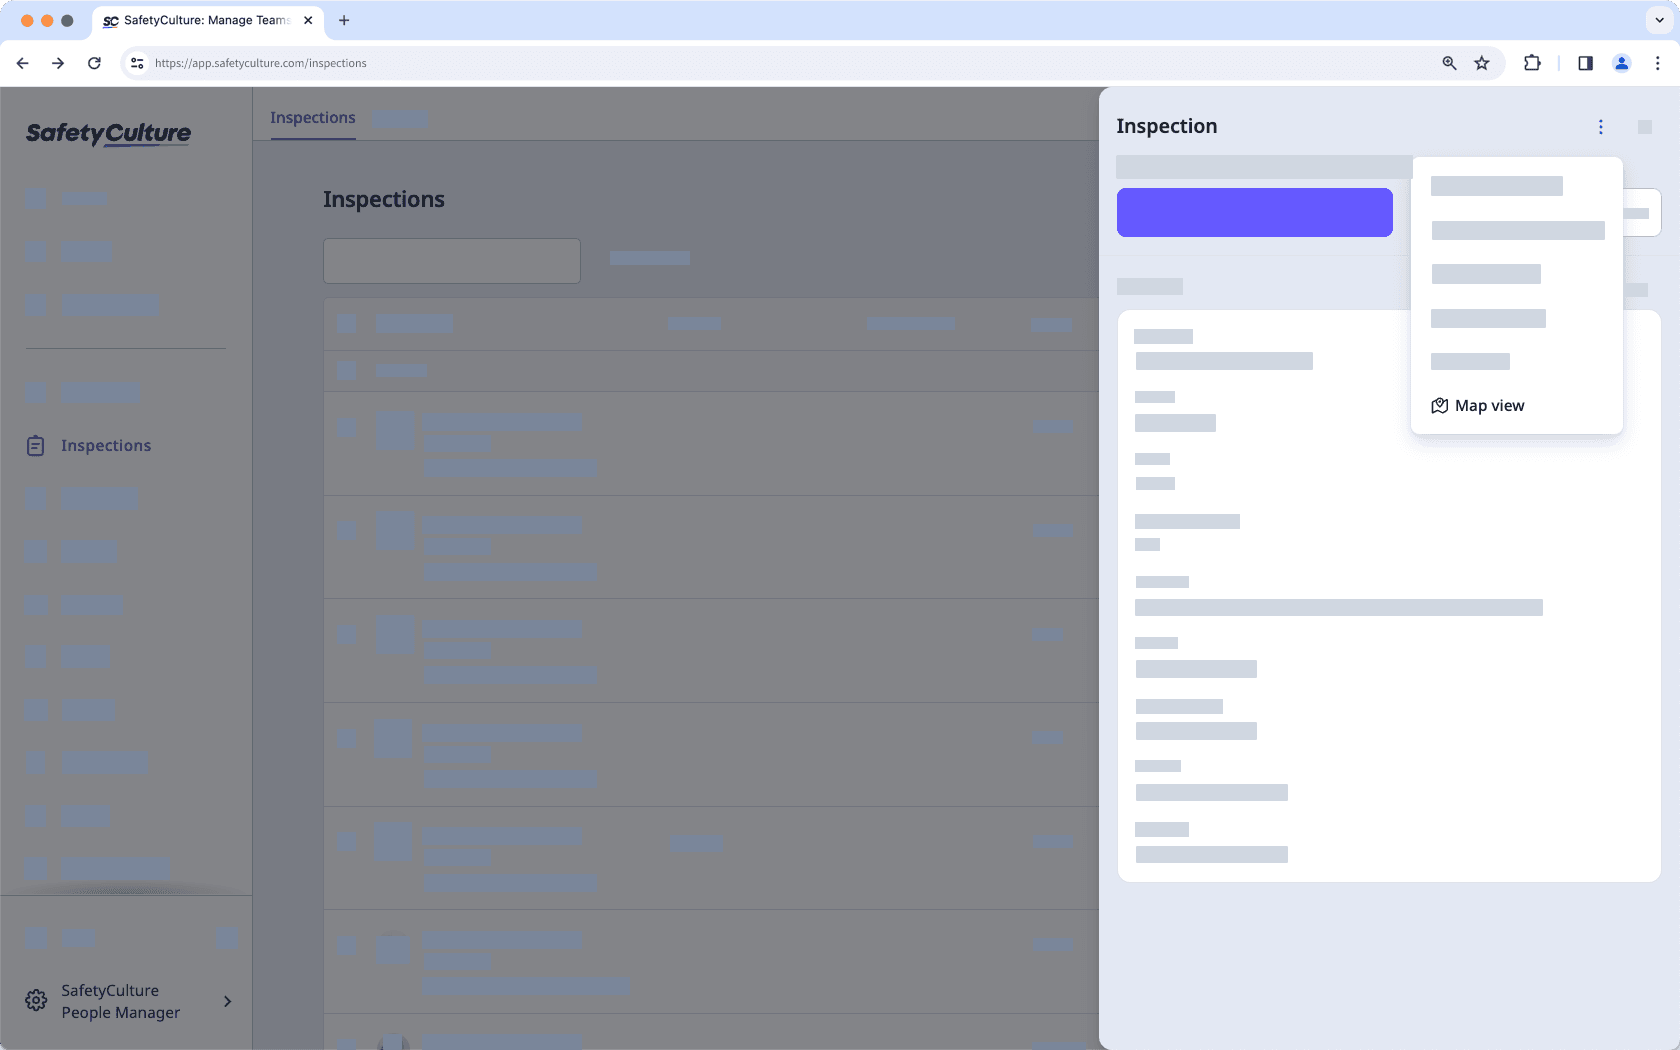Toggle the select-all checkbox in table header
The image size is (1680, 1050).
[347, 323]
